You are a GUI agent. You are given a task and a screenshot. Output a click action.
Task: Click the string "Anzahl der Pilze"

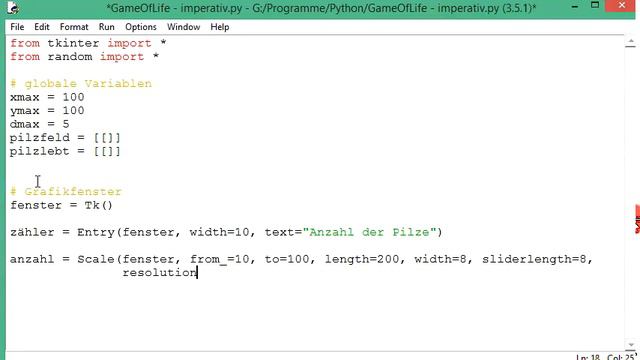369,232
